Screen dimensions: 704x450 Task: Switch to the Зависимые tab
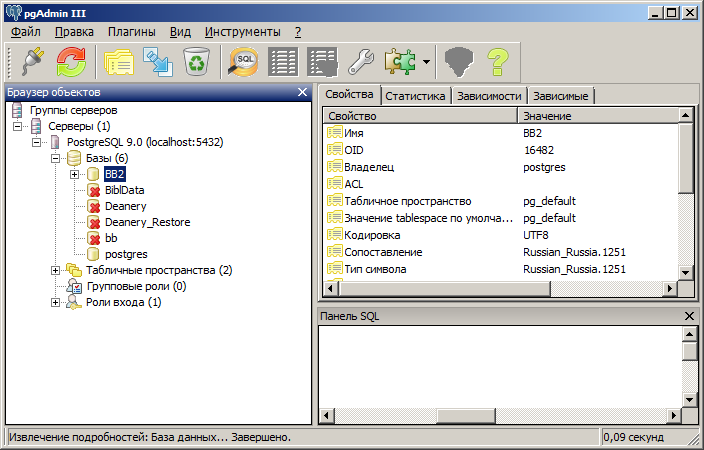(x=561, y=96)
